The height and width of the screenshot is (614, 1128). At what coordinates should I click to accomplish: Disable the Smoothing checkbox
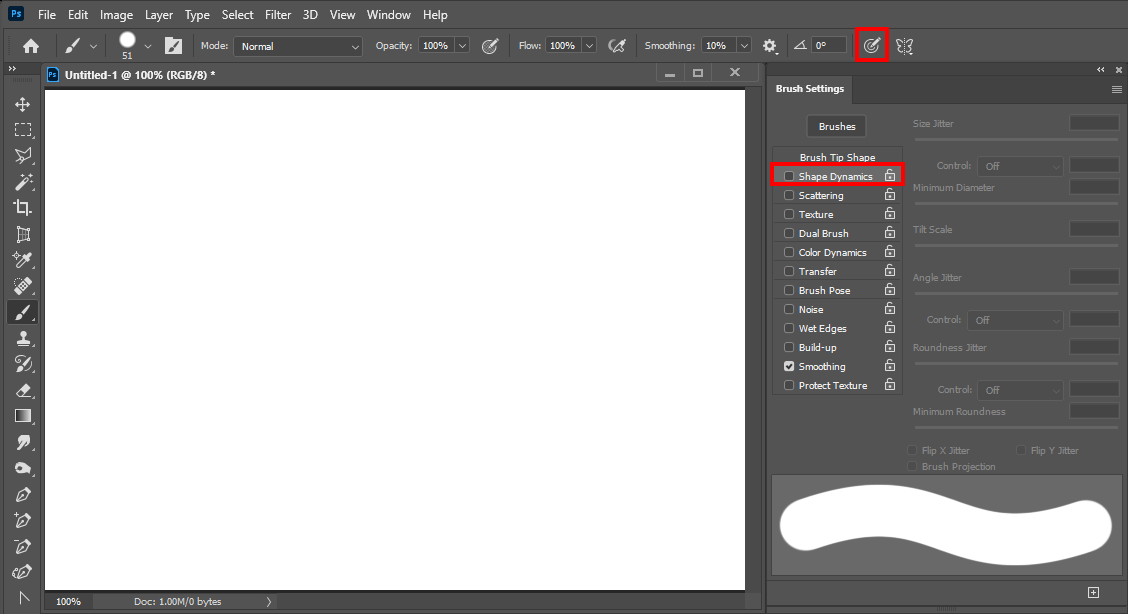[x=789, y=366]
